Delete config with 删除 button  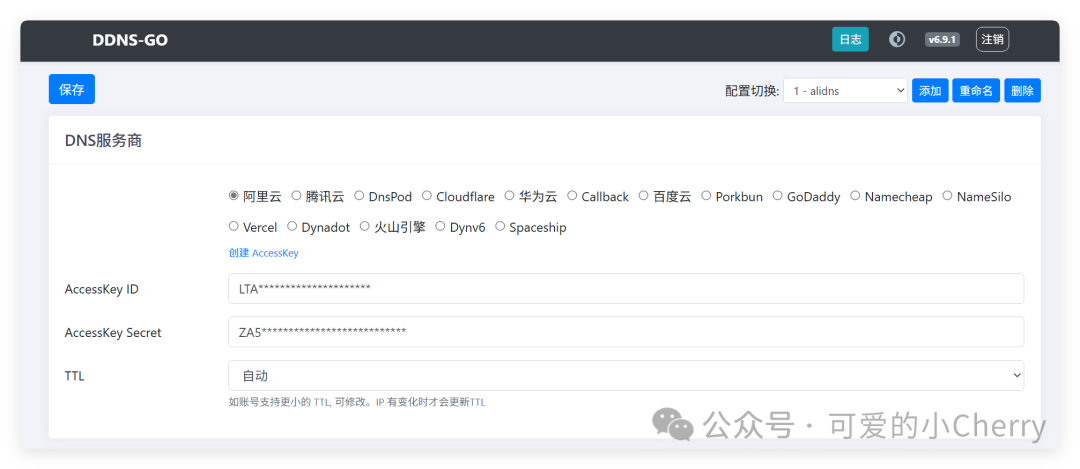pos(1022,90)
